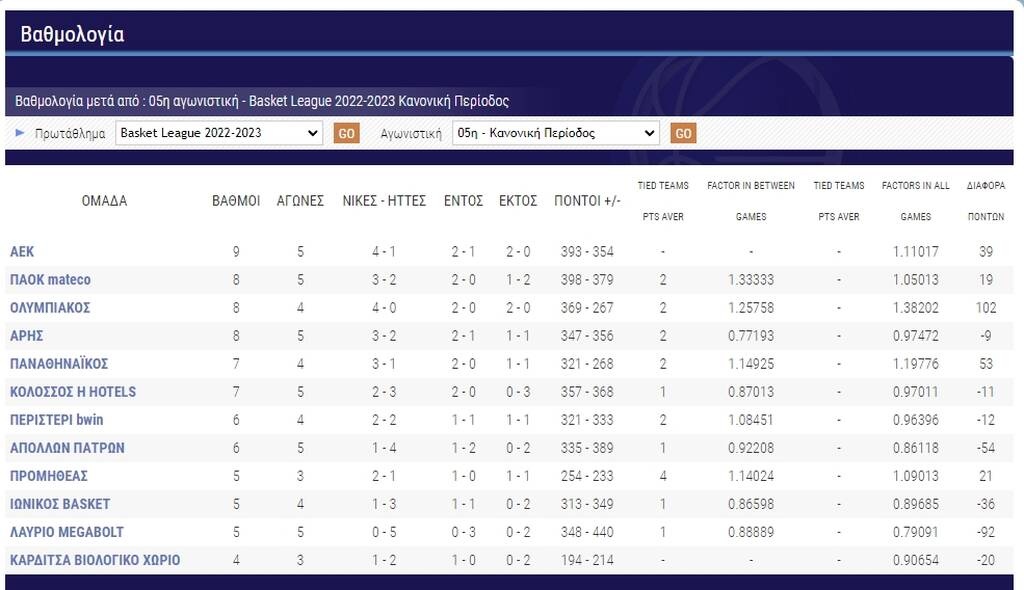Viewport: 1024px width, 590px height.
Task: Select ΟΛΥΜΠΙΑΚΟΣ wins-losses 4 - 0
Action: 384,308
